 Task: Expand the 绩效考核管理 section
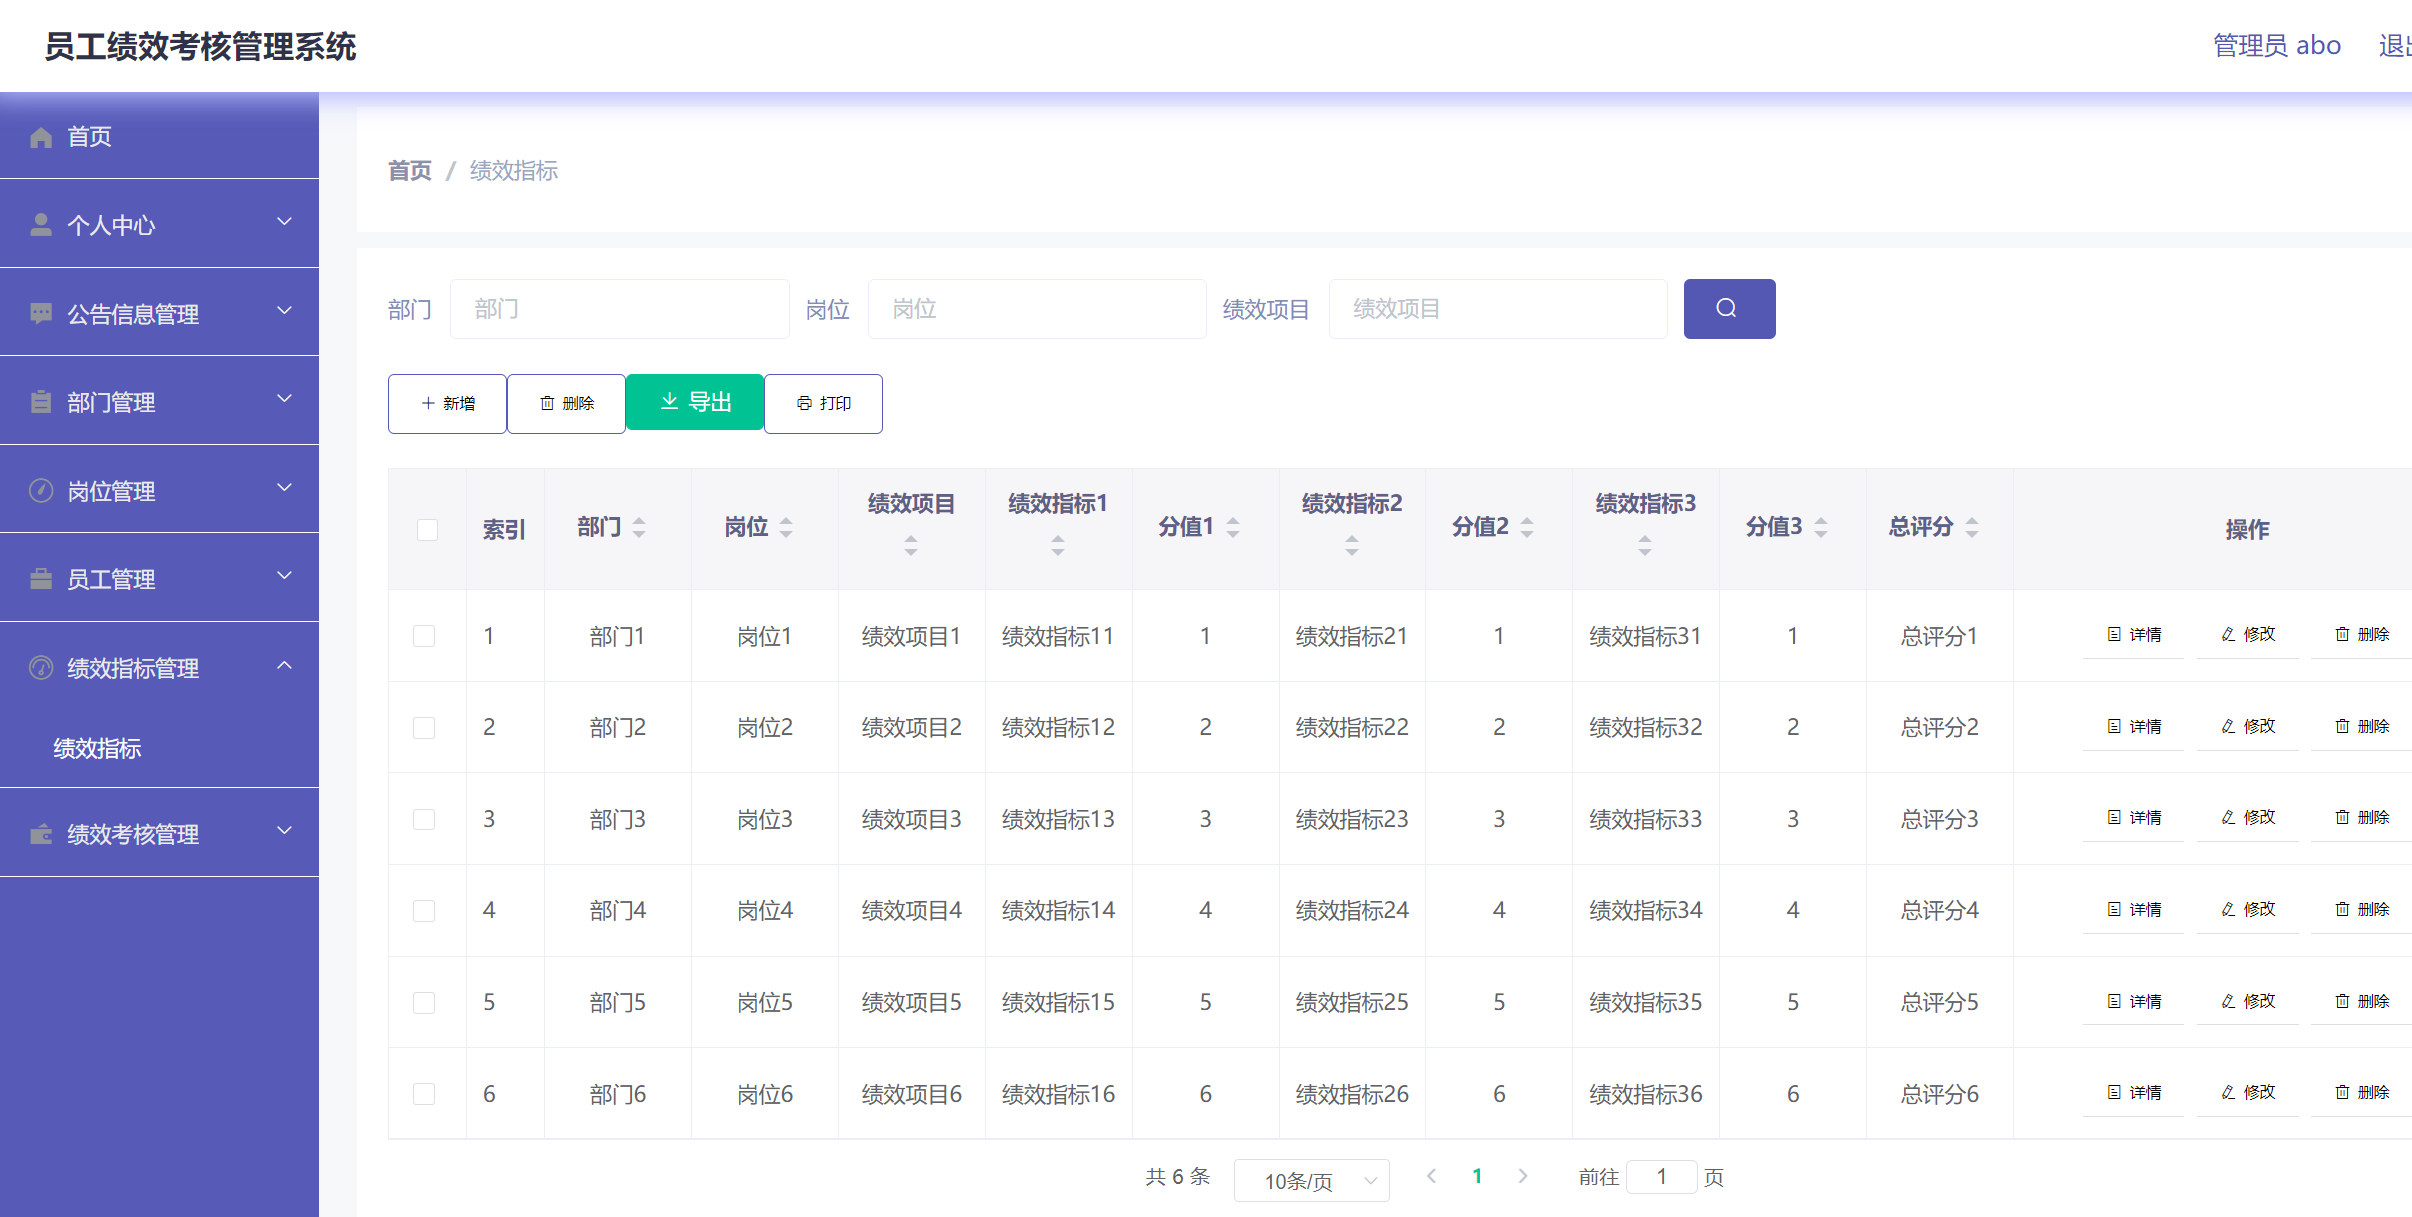coord(285,831)
